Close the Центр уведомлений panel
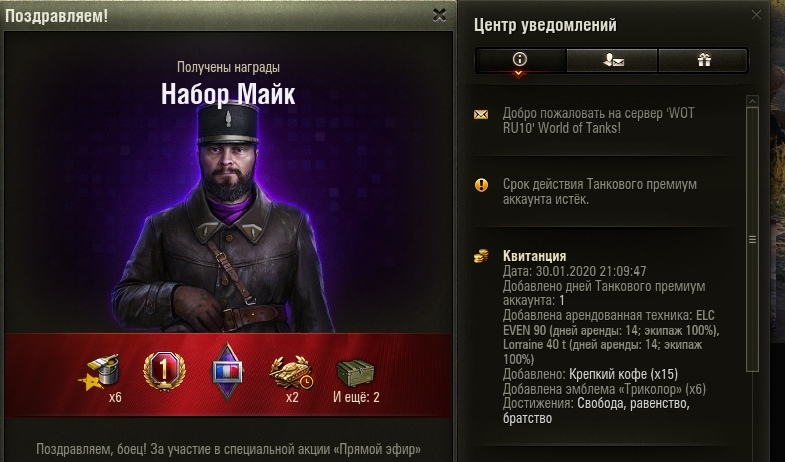This screenshot has width=785, height=462. point(756,15)
